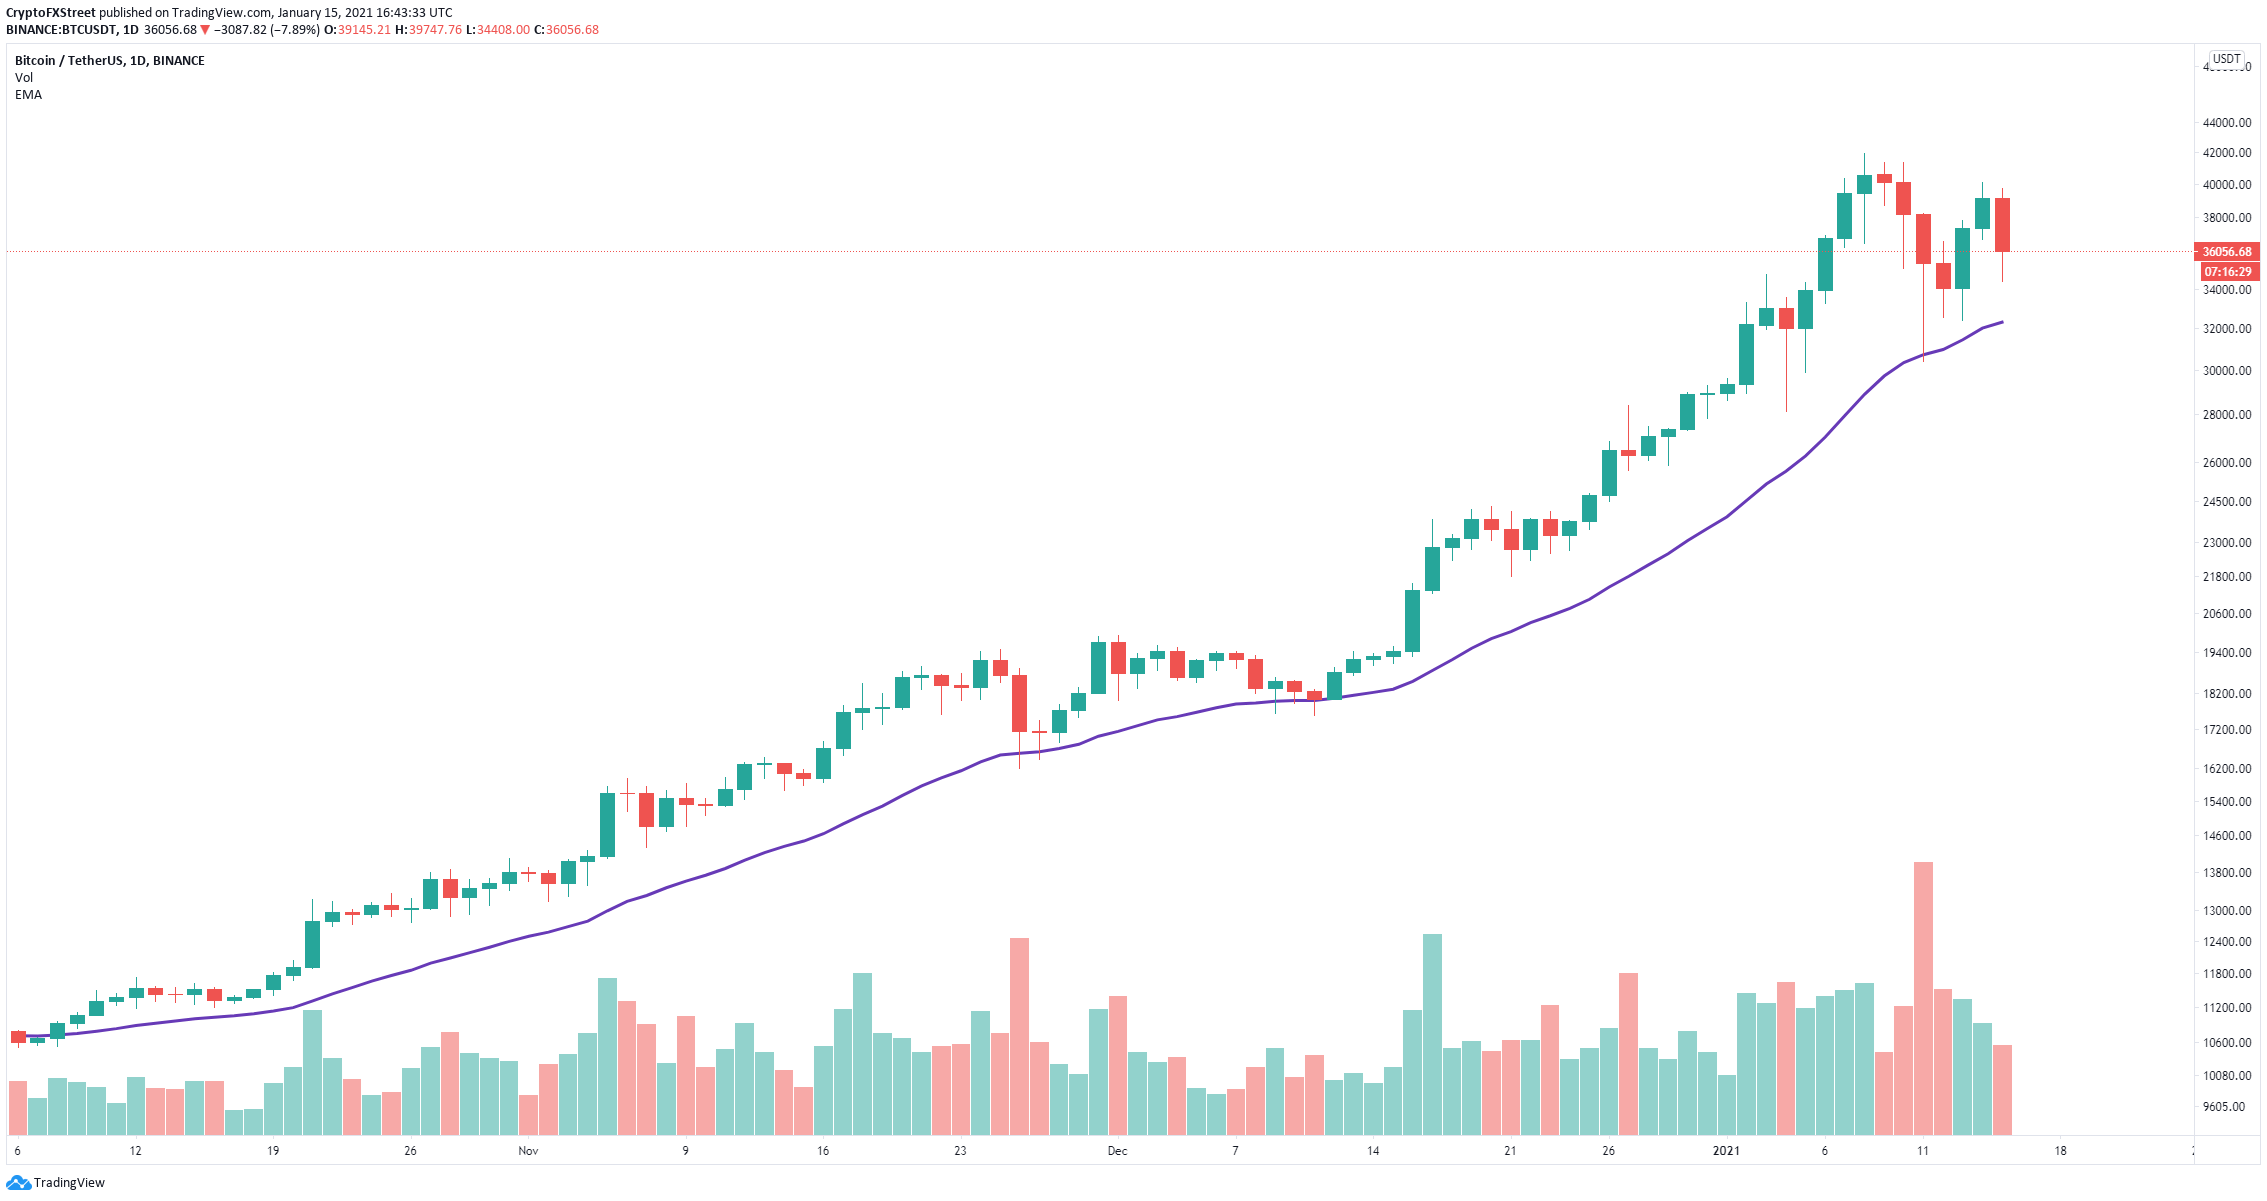Click the Nov marker on the time axis

528,1151
